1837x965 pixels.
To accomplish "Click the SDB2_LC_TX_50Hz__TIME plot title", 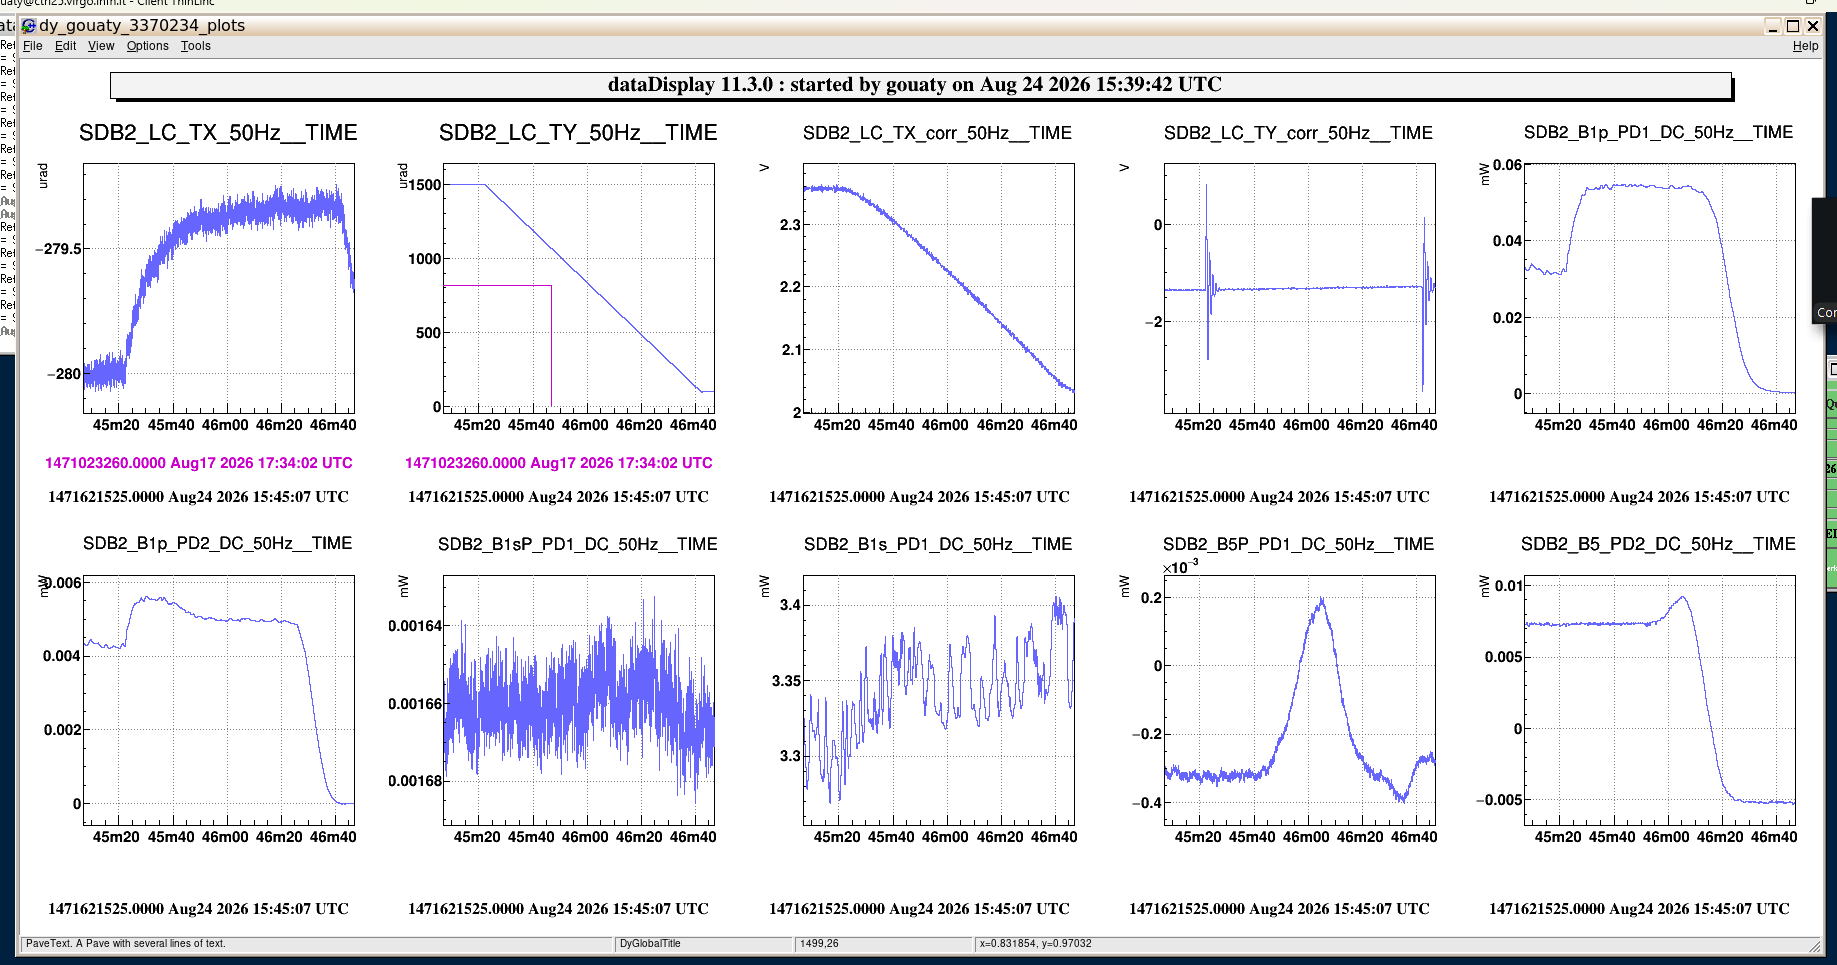I will (218, 133).
